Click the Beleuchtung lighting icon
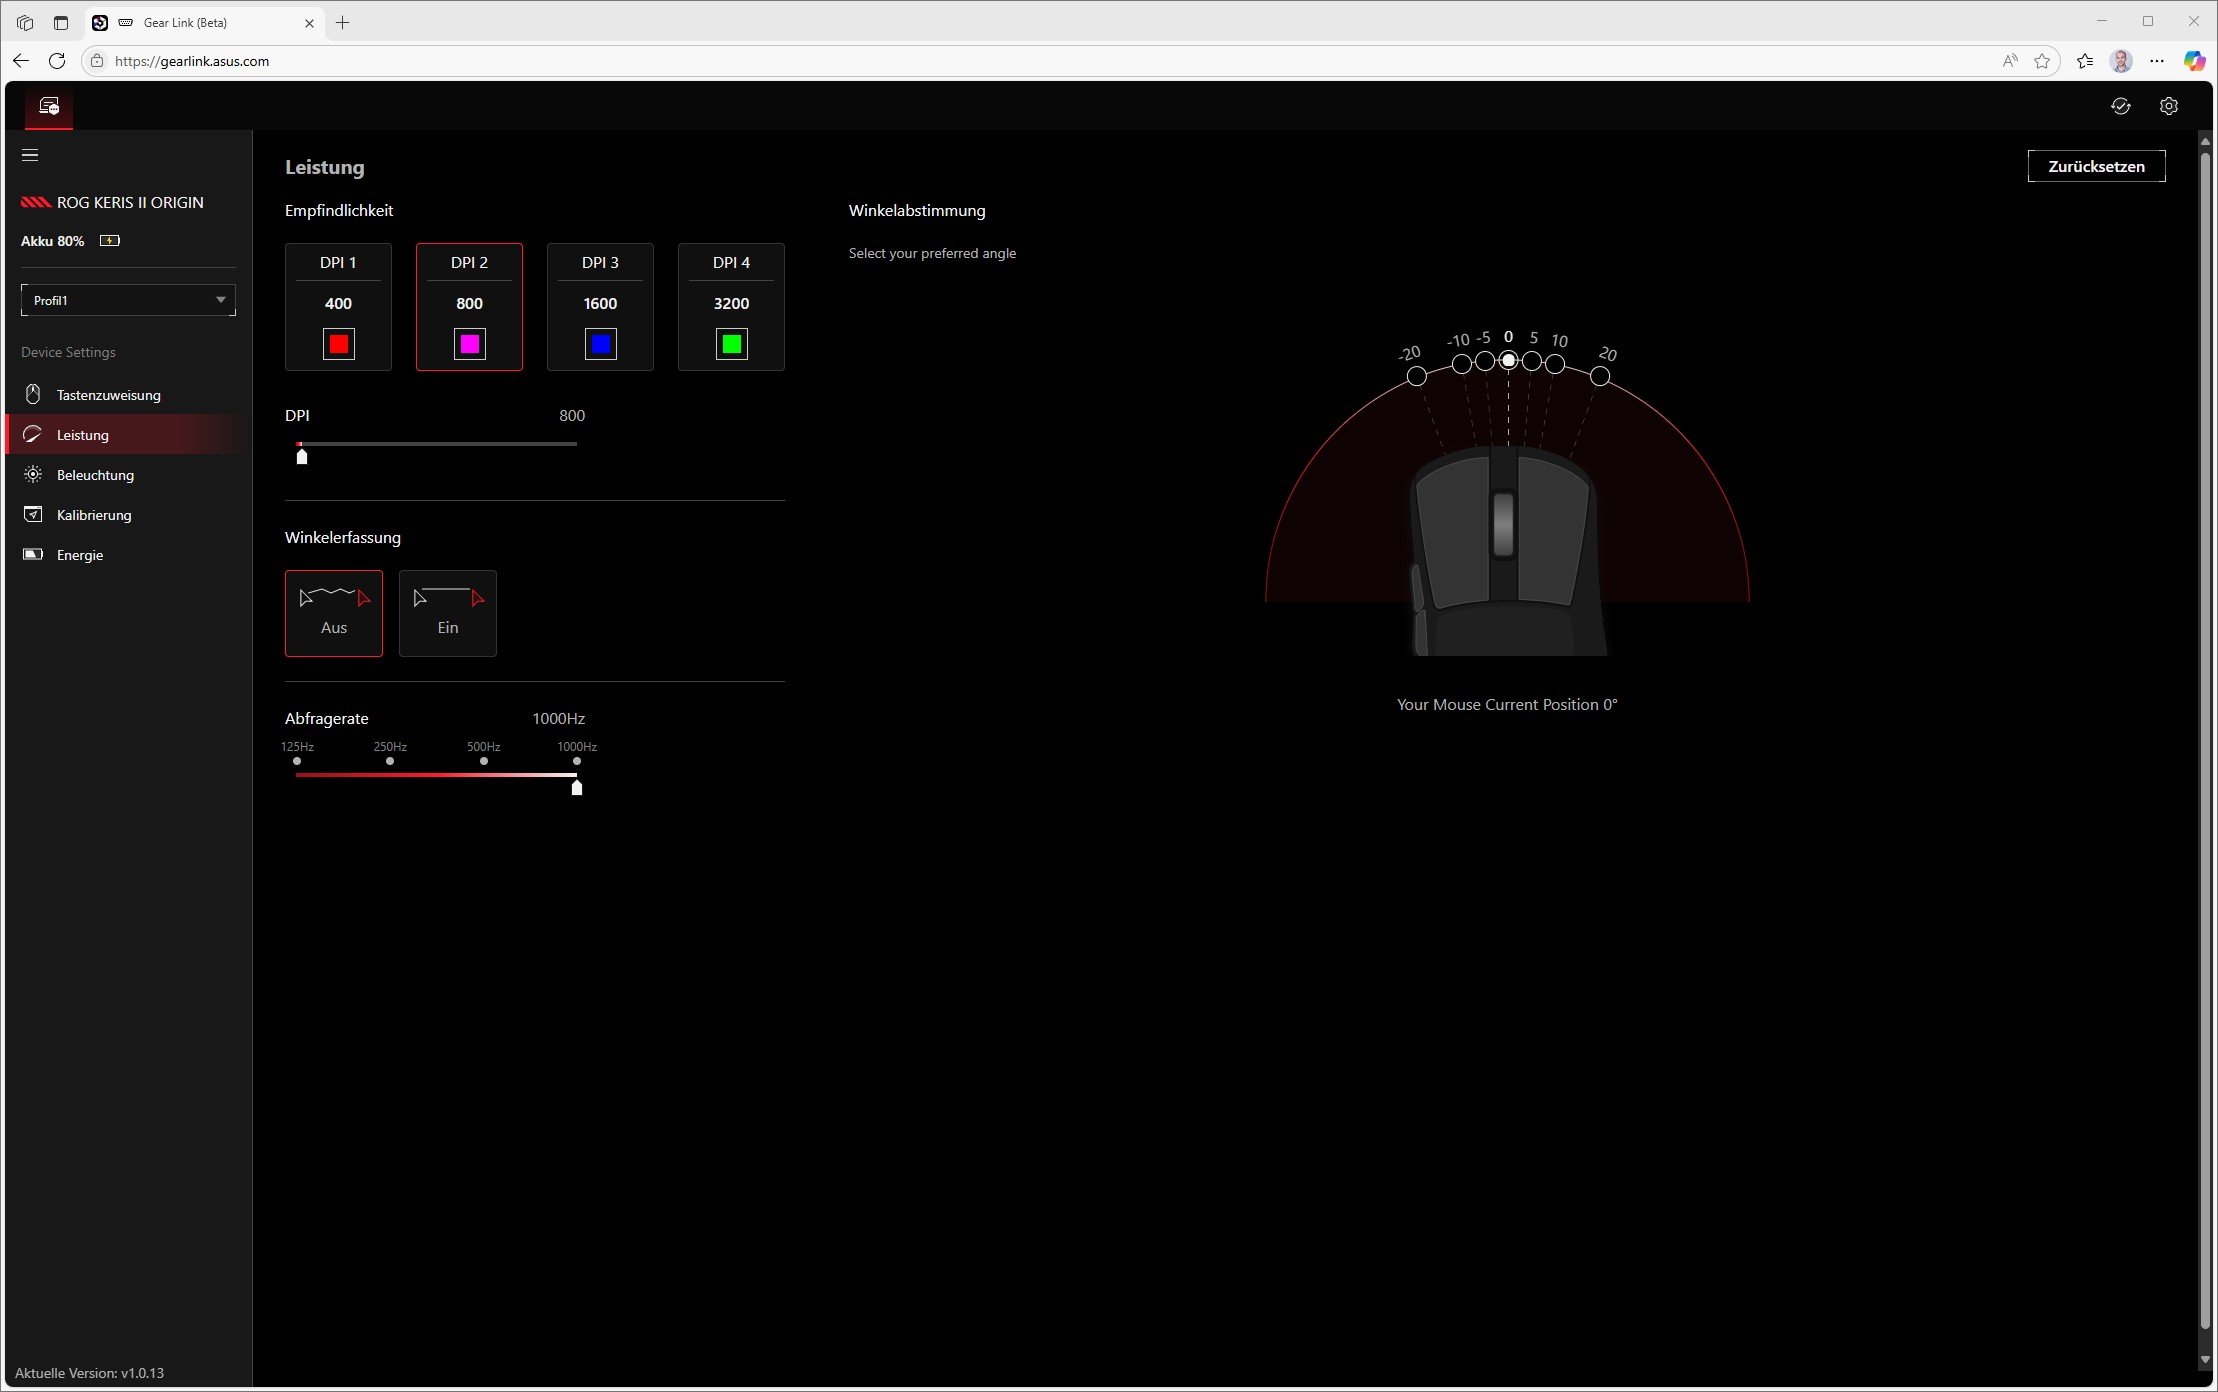This screenshot has height=1392, width=2218. point(33,475)
